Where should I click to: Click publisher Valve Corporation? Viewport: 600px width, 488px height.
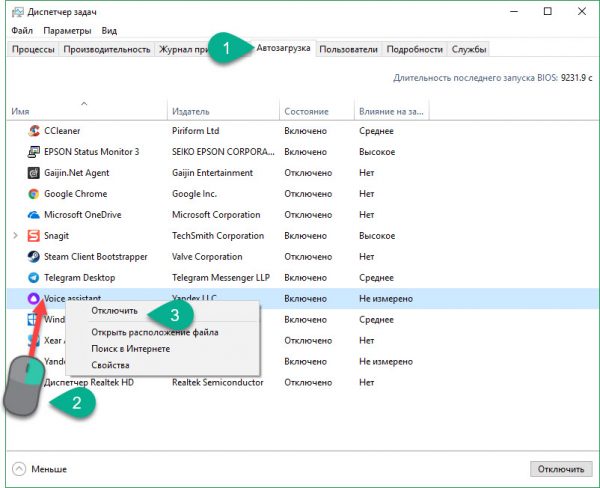(207, 257)
